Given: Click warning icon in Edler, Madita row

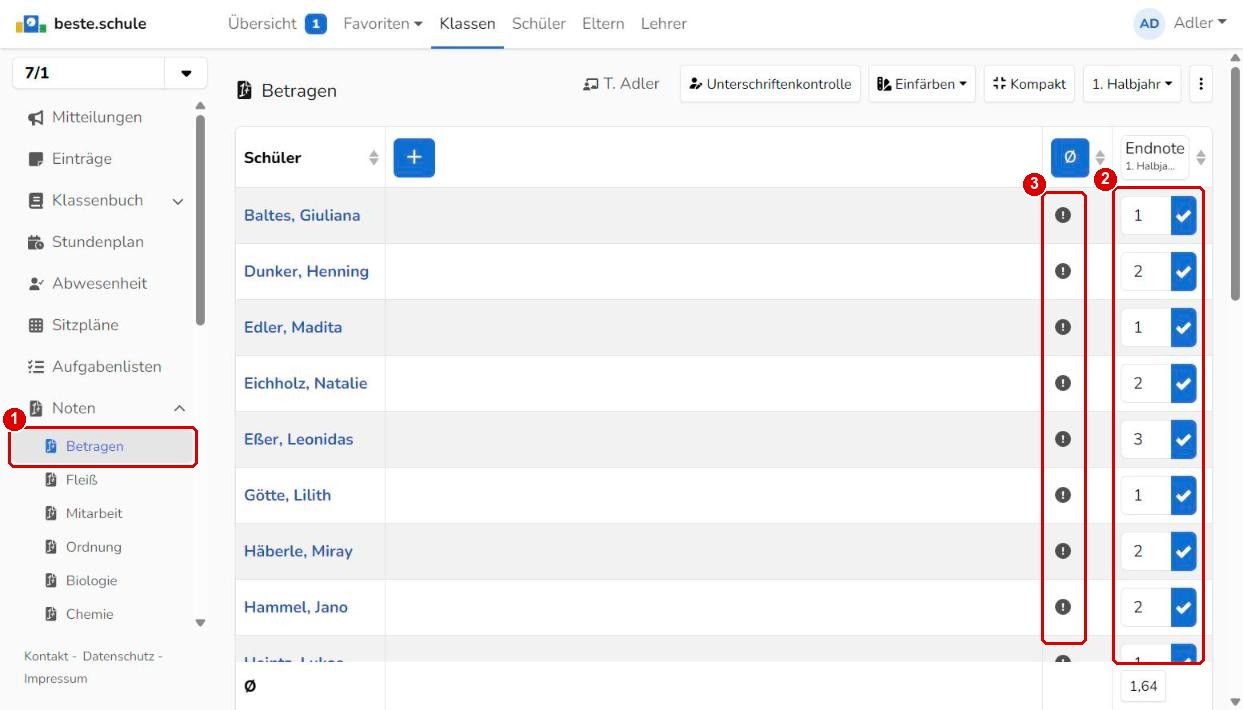Looking at the screenshot, I should click(1063, 327).
